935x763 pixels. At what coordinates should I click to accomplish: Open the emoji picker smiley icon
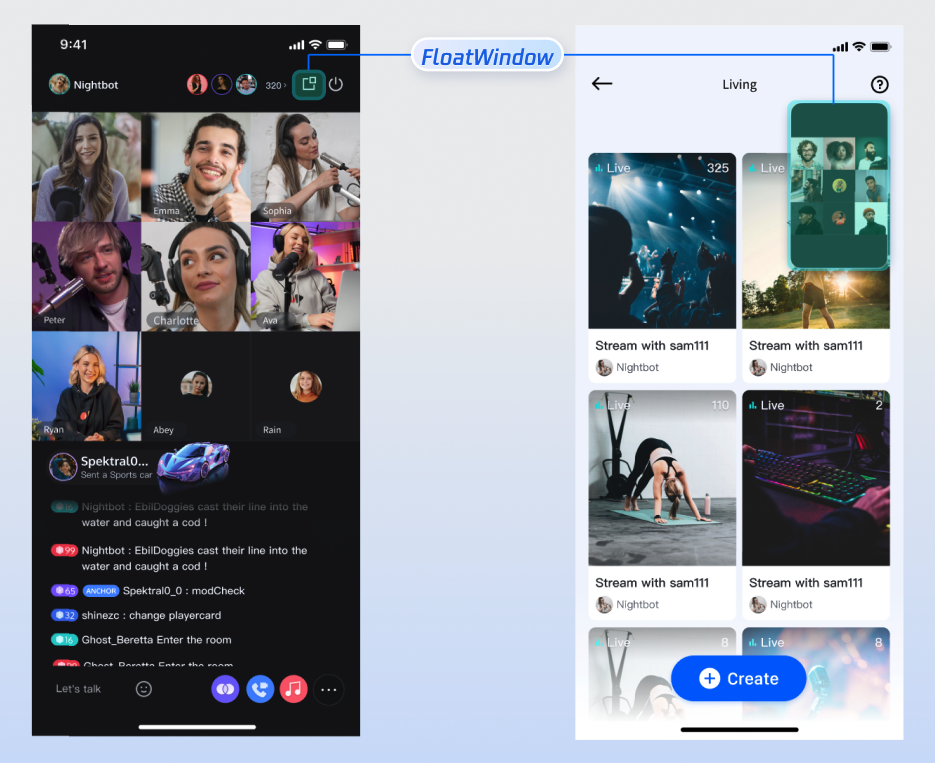(144, 689)
